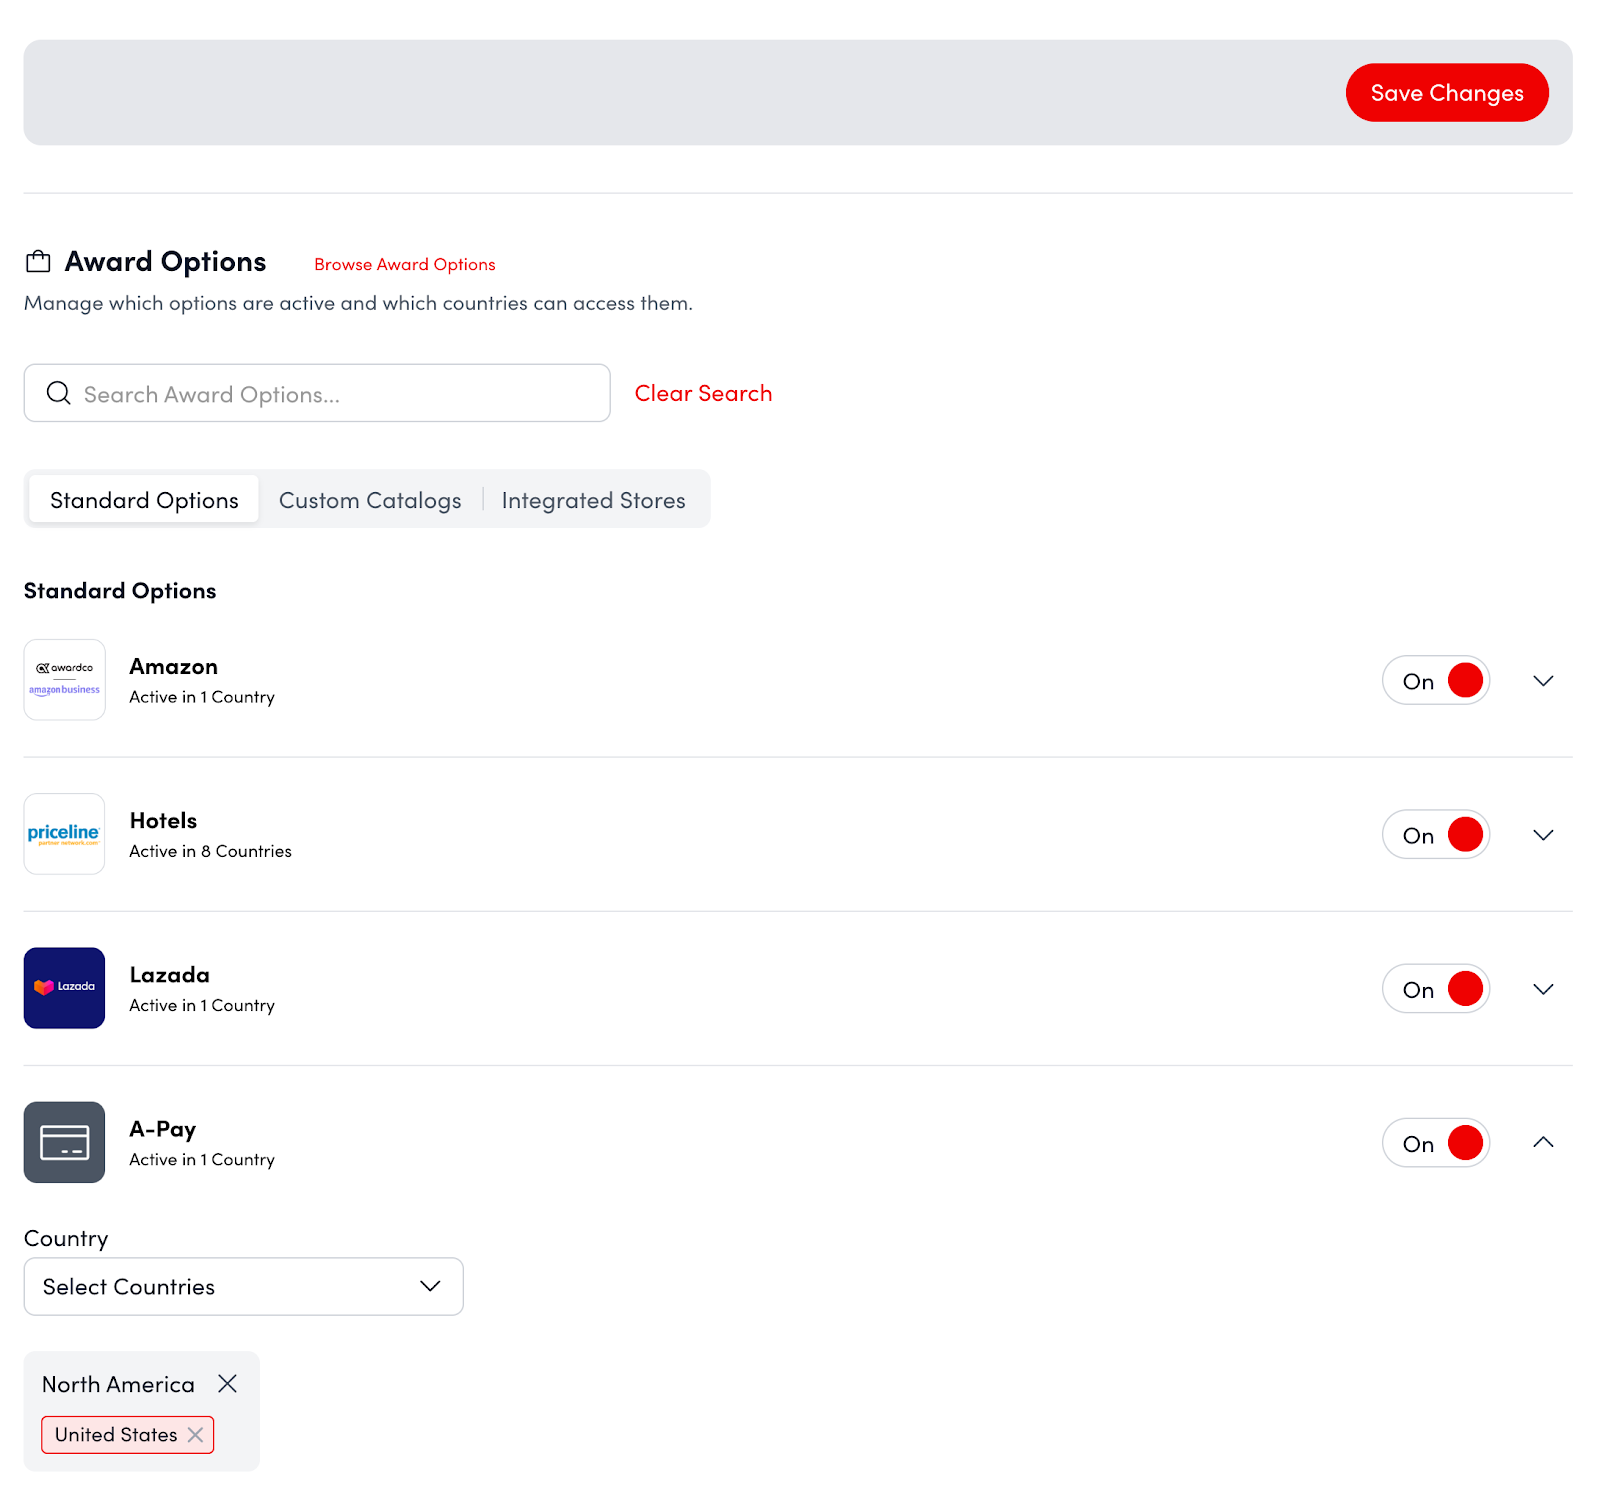
Task: Click the Lazada logo icon
Action: pyautogui.click(x=64, y=988)
